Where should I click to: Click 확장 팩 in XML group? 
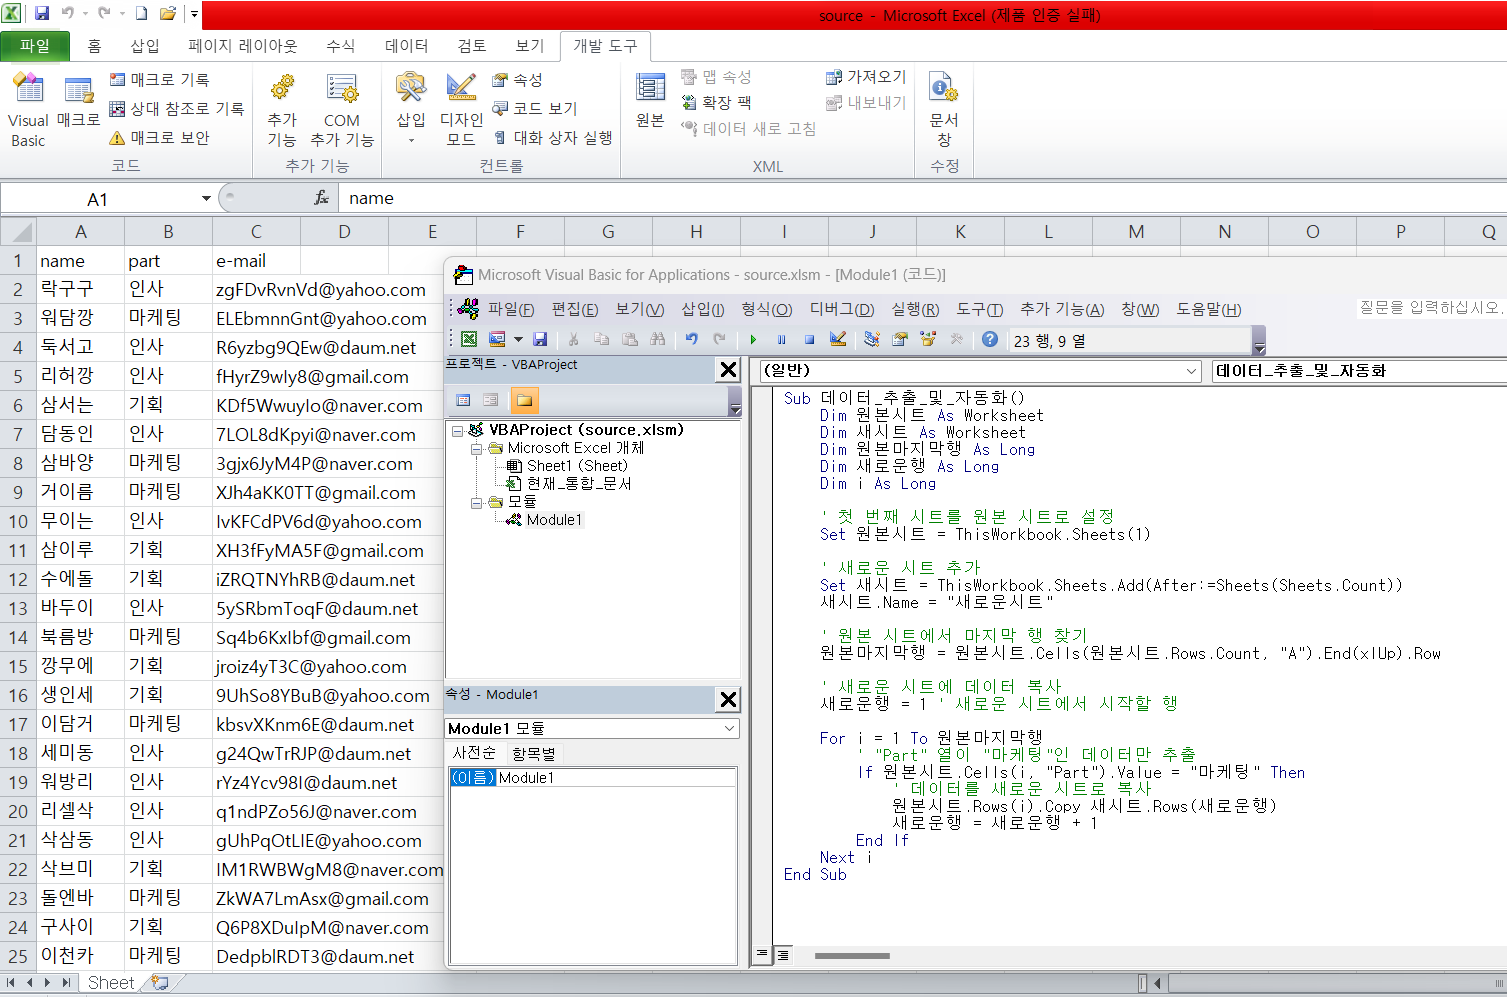tap(716, 102)
